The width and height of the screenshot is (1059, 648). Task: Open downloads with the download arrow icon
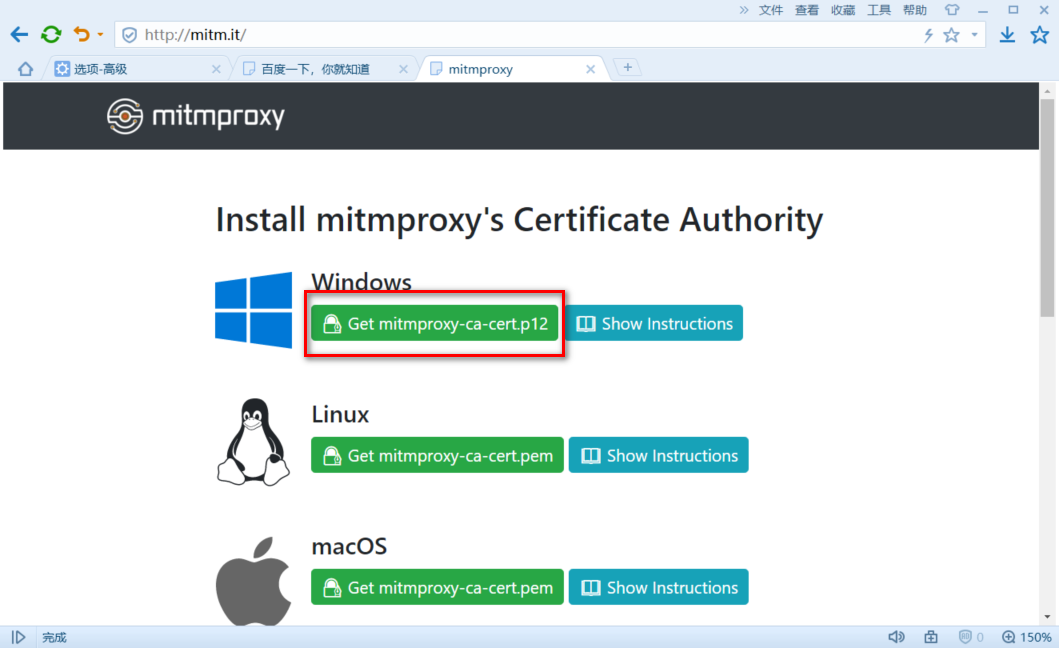click(1007, 35)
